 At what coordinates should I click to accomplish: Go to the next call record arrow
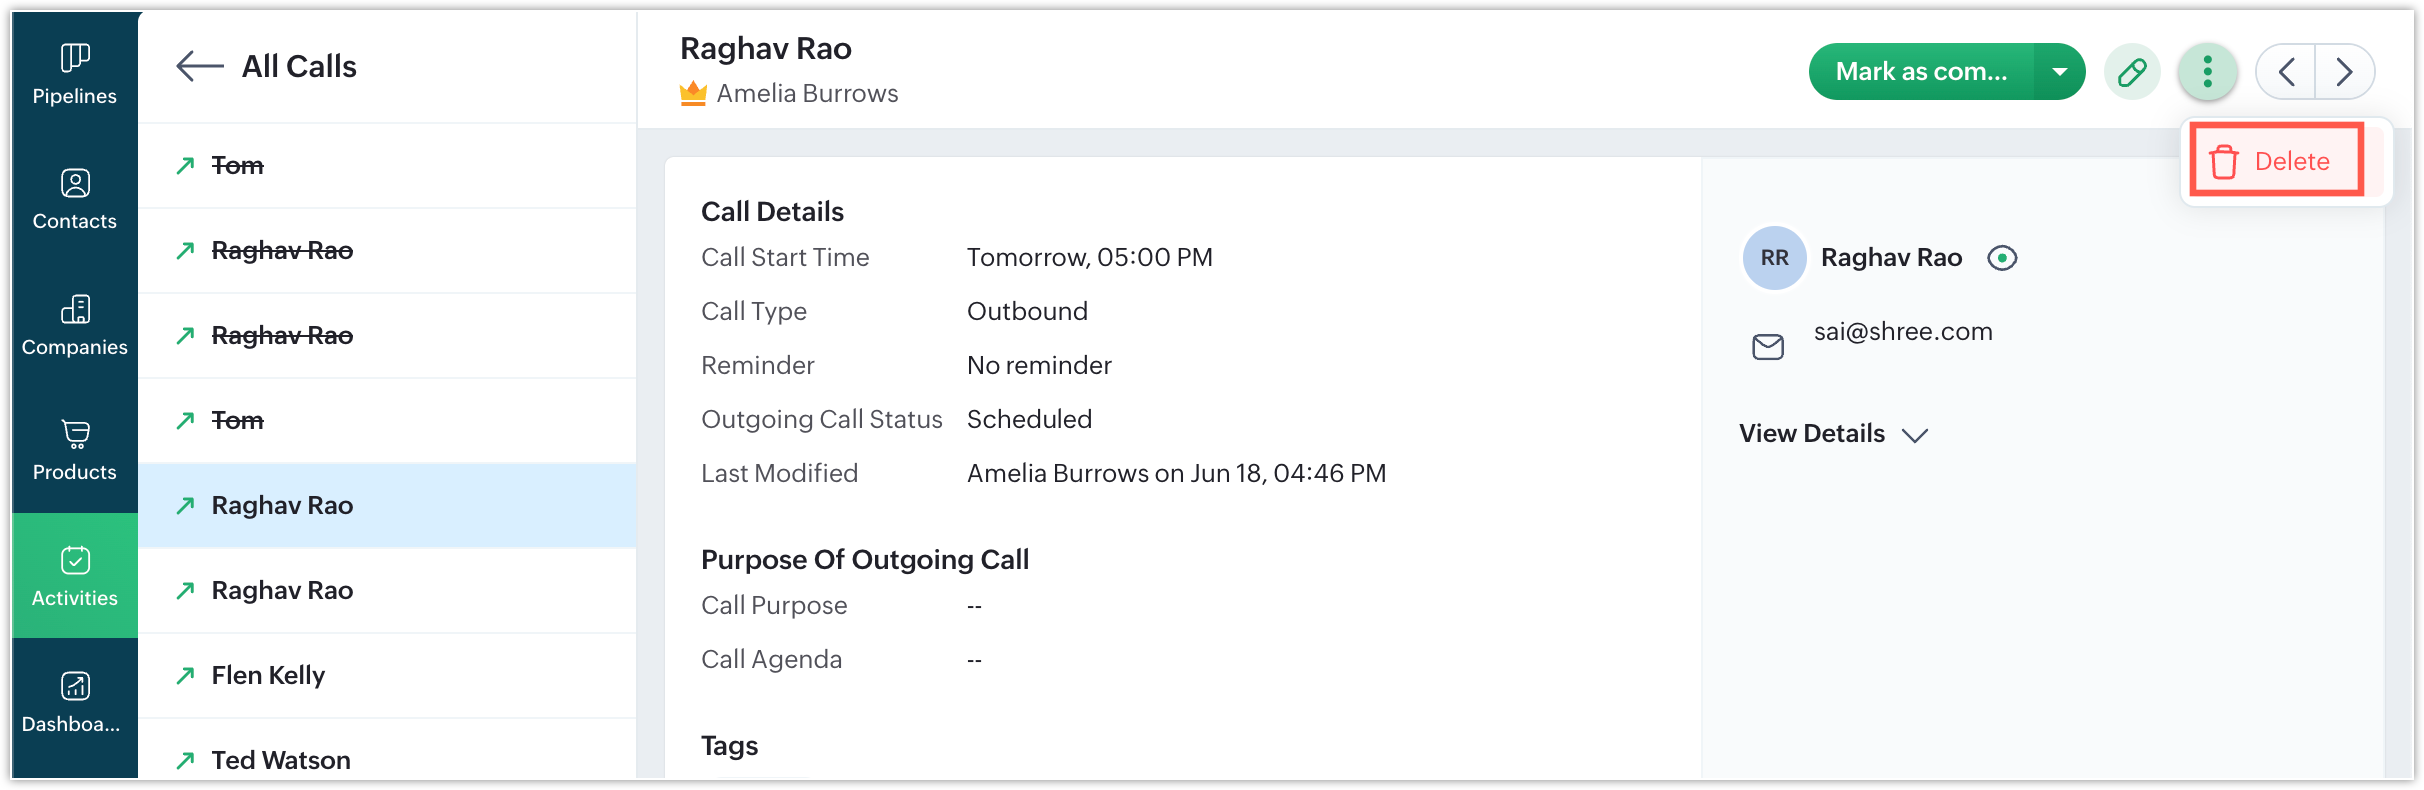(2344, 72)
